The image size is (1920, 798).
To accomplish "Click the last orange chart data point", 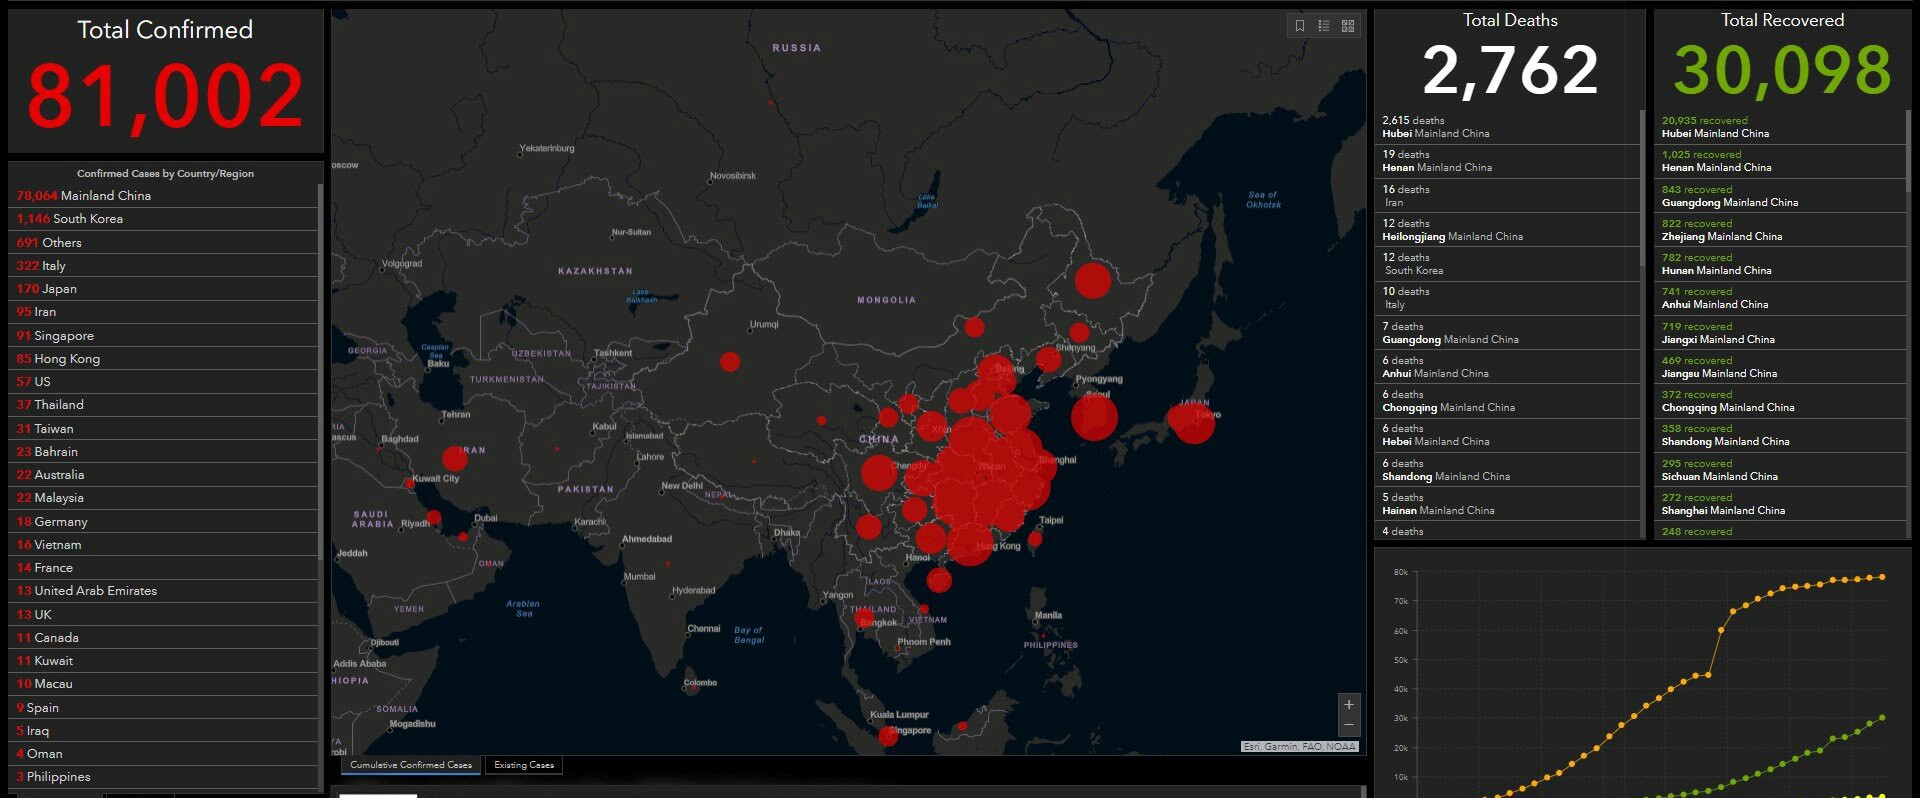I will (x=1883, y=577).
